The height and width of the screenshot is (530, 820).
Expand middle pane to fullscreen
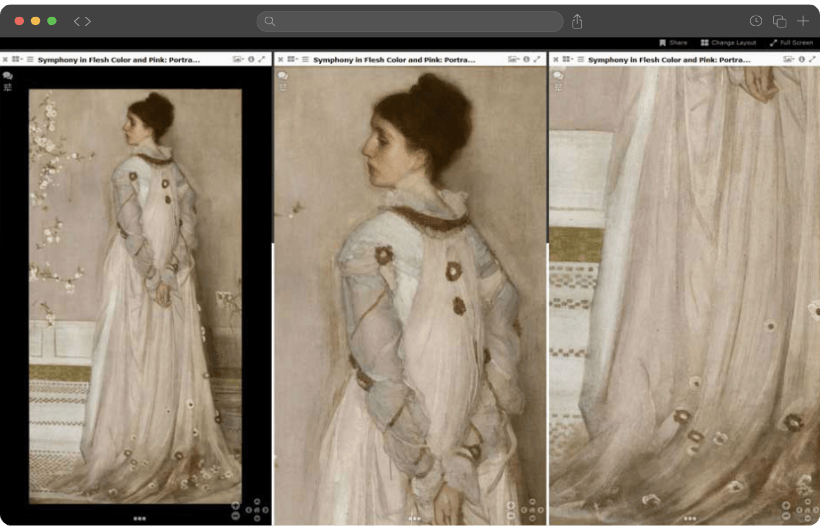click(537, 59)
